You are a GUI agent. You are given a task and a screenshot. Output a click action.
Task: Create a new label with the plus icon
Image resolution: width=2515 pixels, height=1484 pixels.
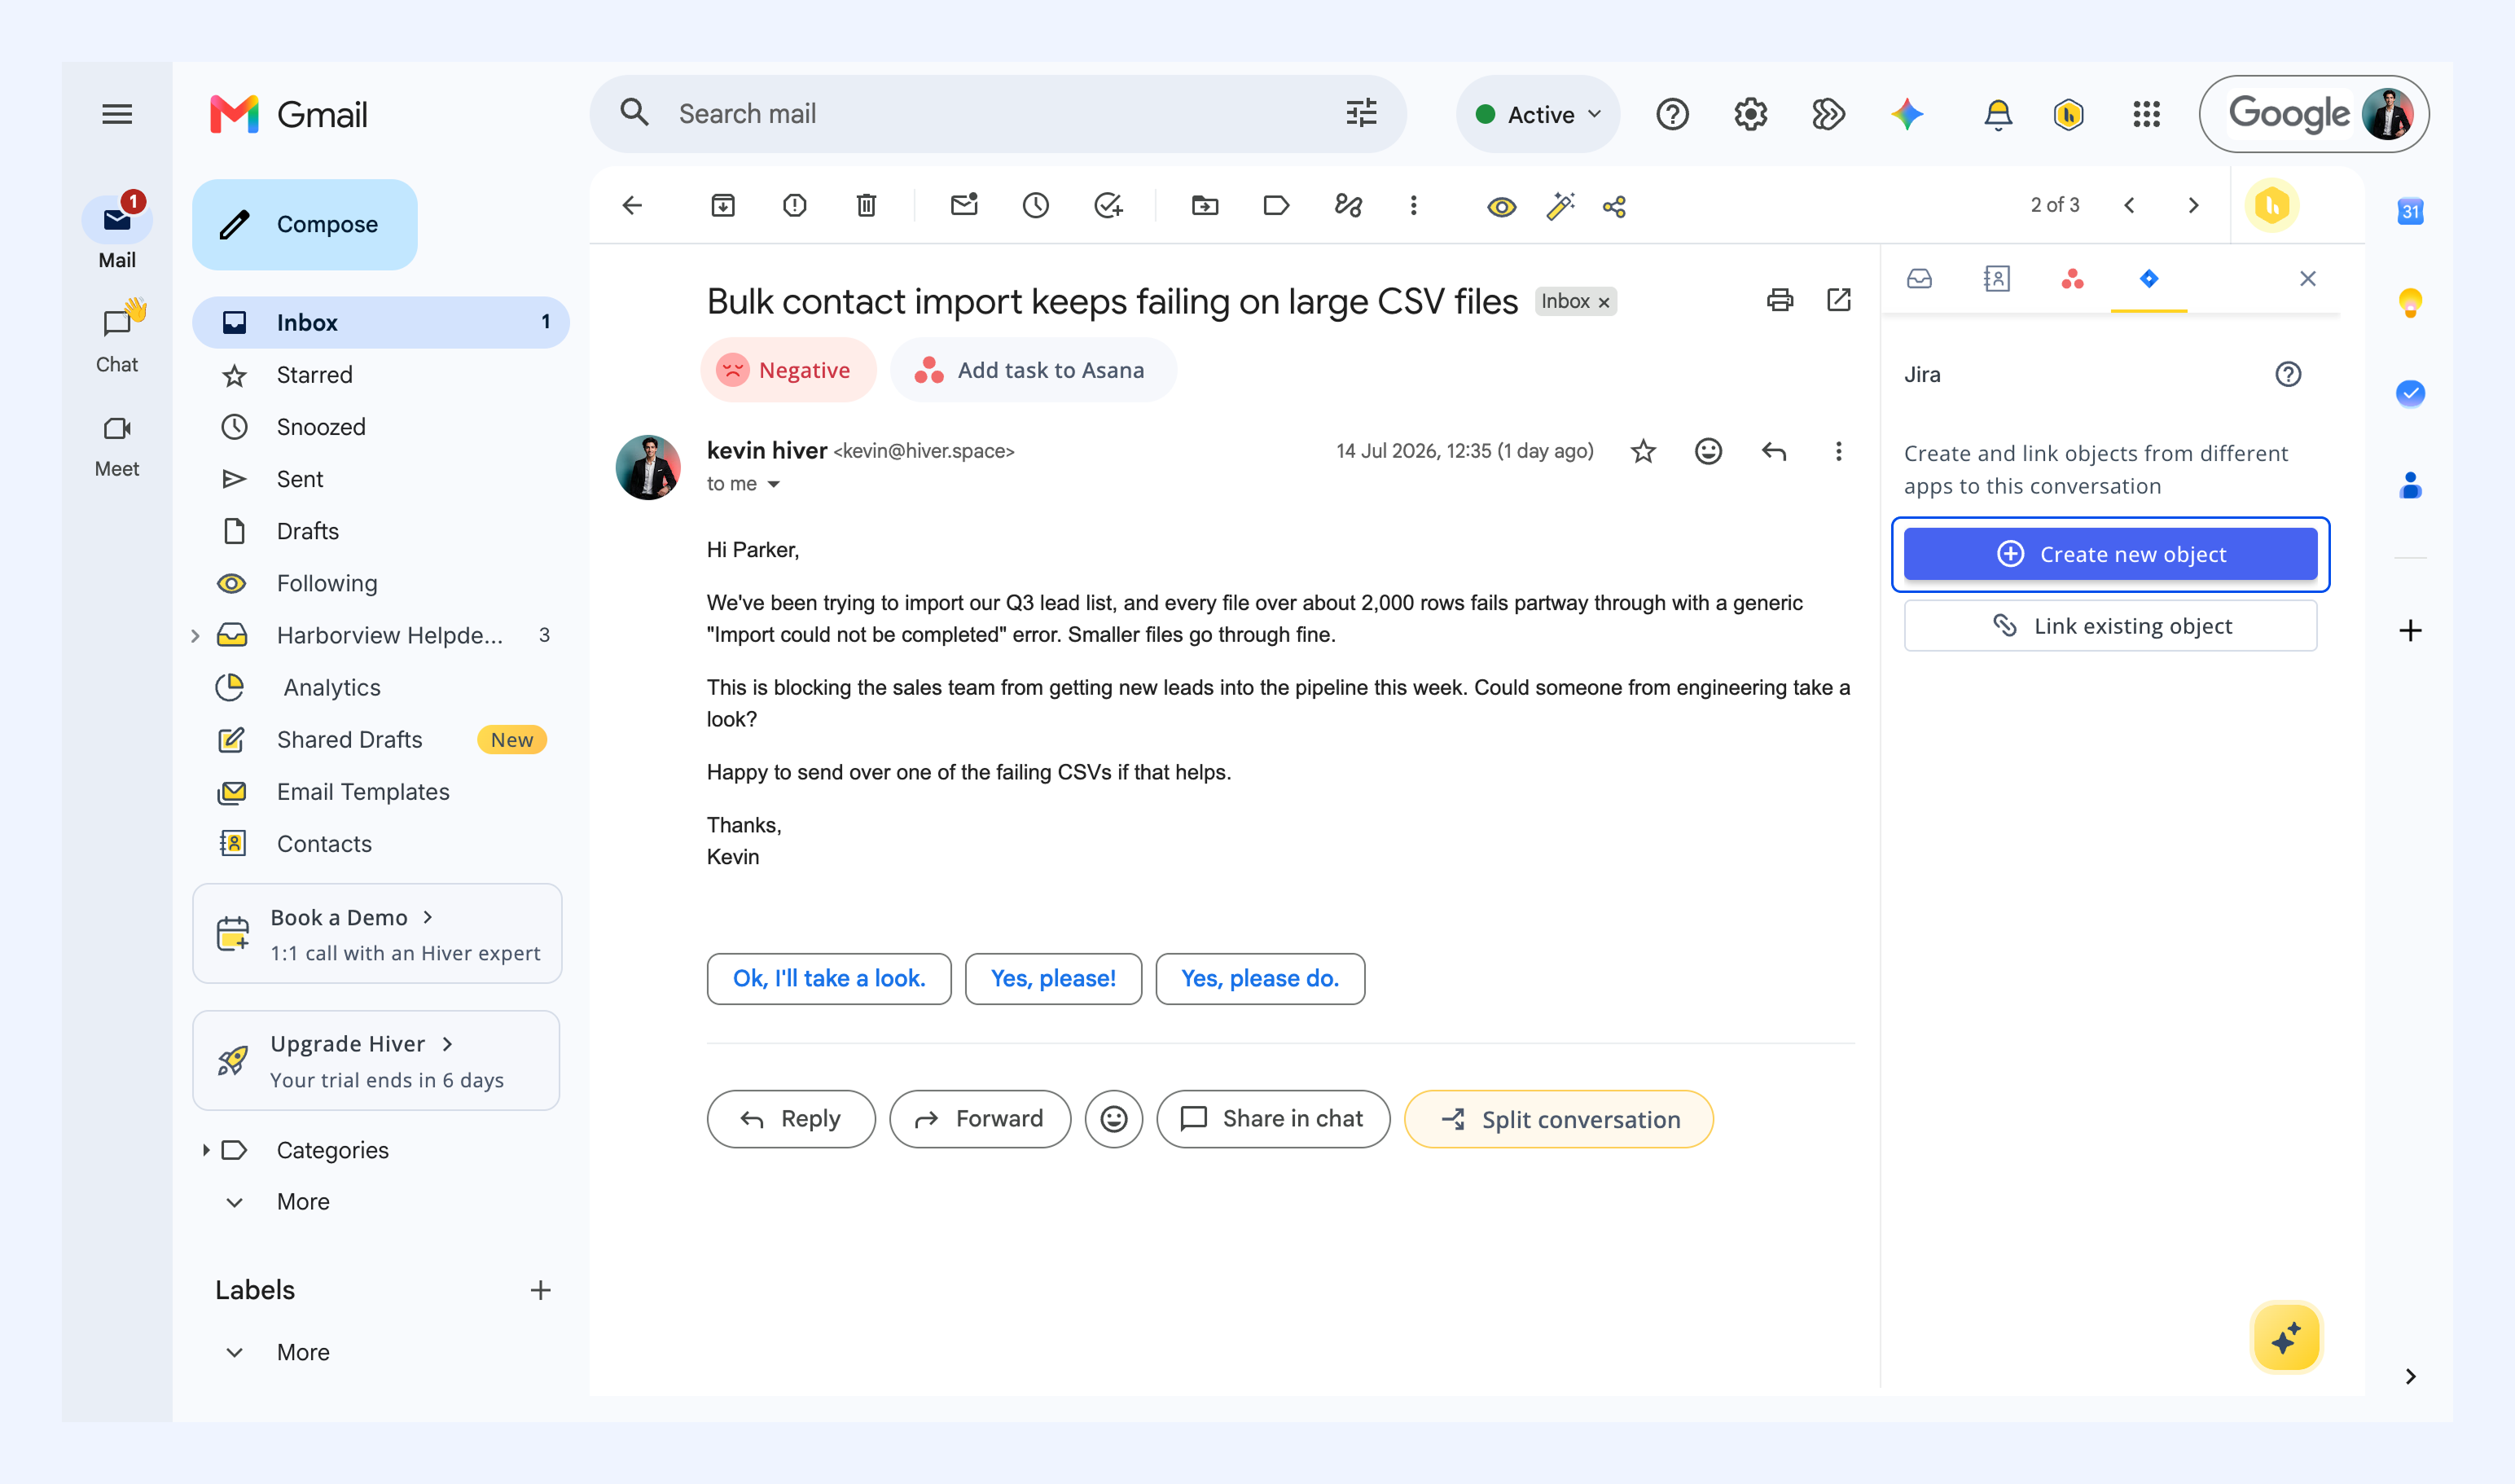coord(541,1290)
